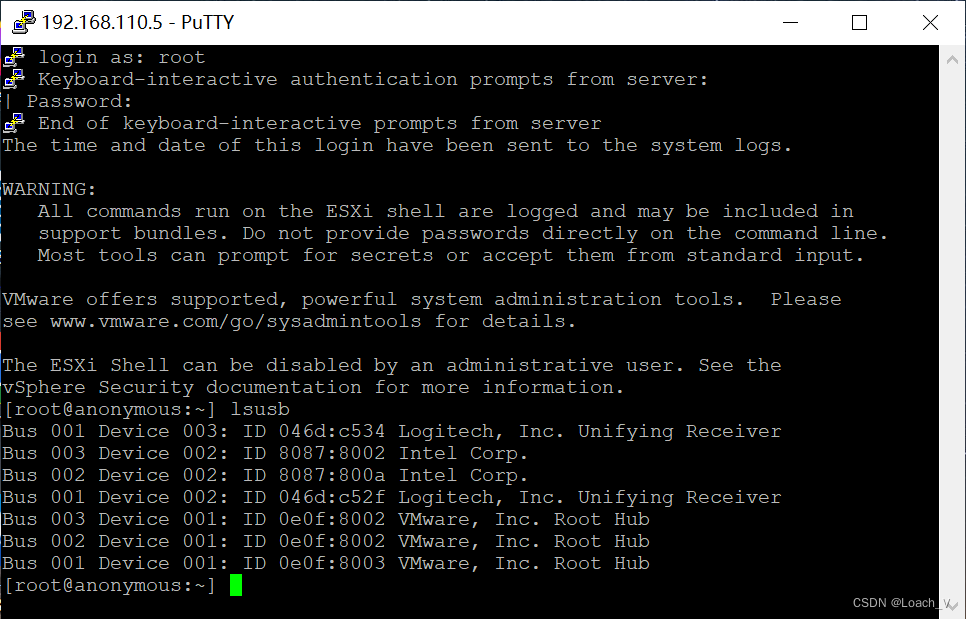The width and height of the screenshot is (966, 619).
Task: Click the icon beside "Keyboard-interactive authentication prompts"
Action: [x=13, y=78]
